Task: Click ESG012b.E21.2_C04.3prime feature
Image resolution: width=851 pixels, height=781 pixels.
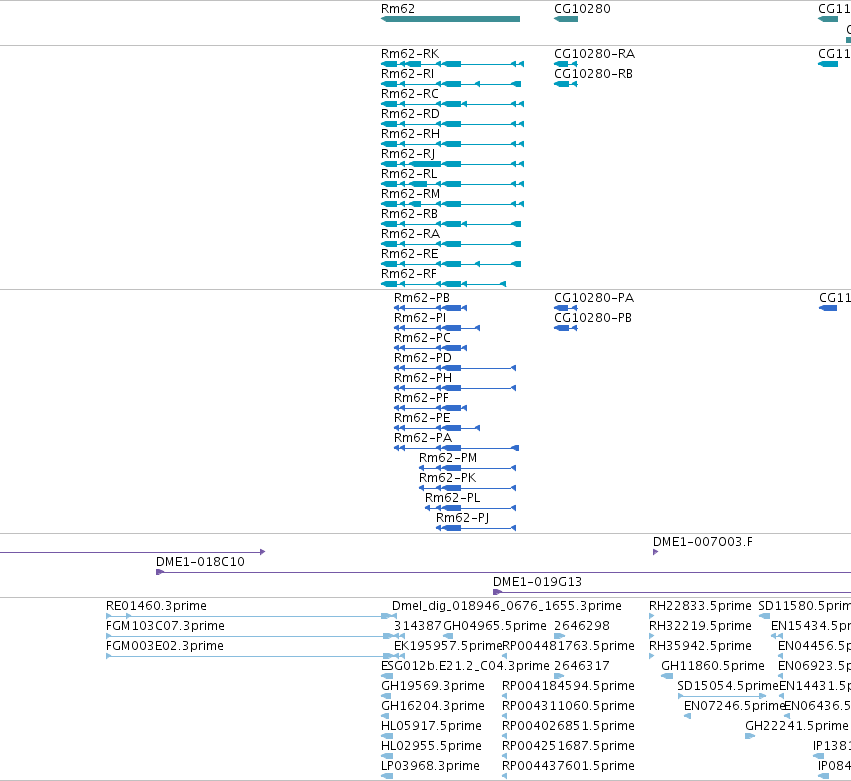Action: [387, 676]
